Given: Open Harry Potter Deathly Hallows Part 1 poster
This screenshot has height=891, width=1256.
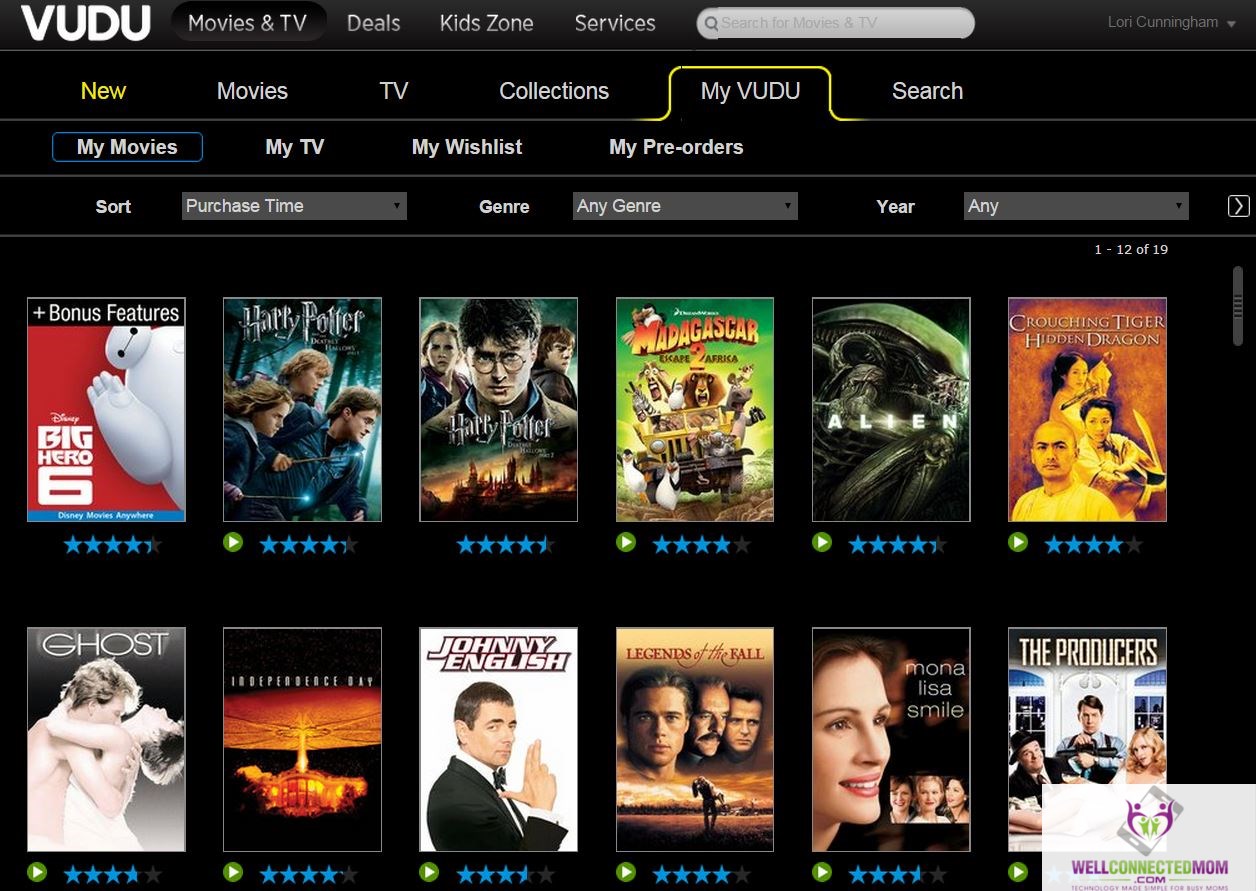Looking at the screenshot, I should click(x=302, y=410).
